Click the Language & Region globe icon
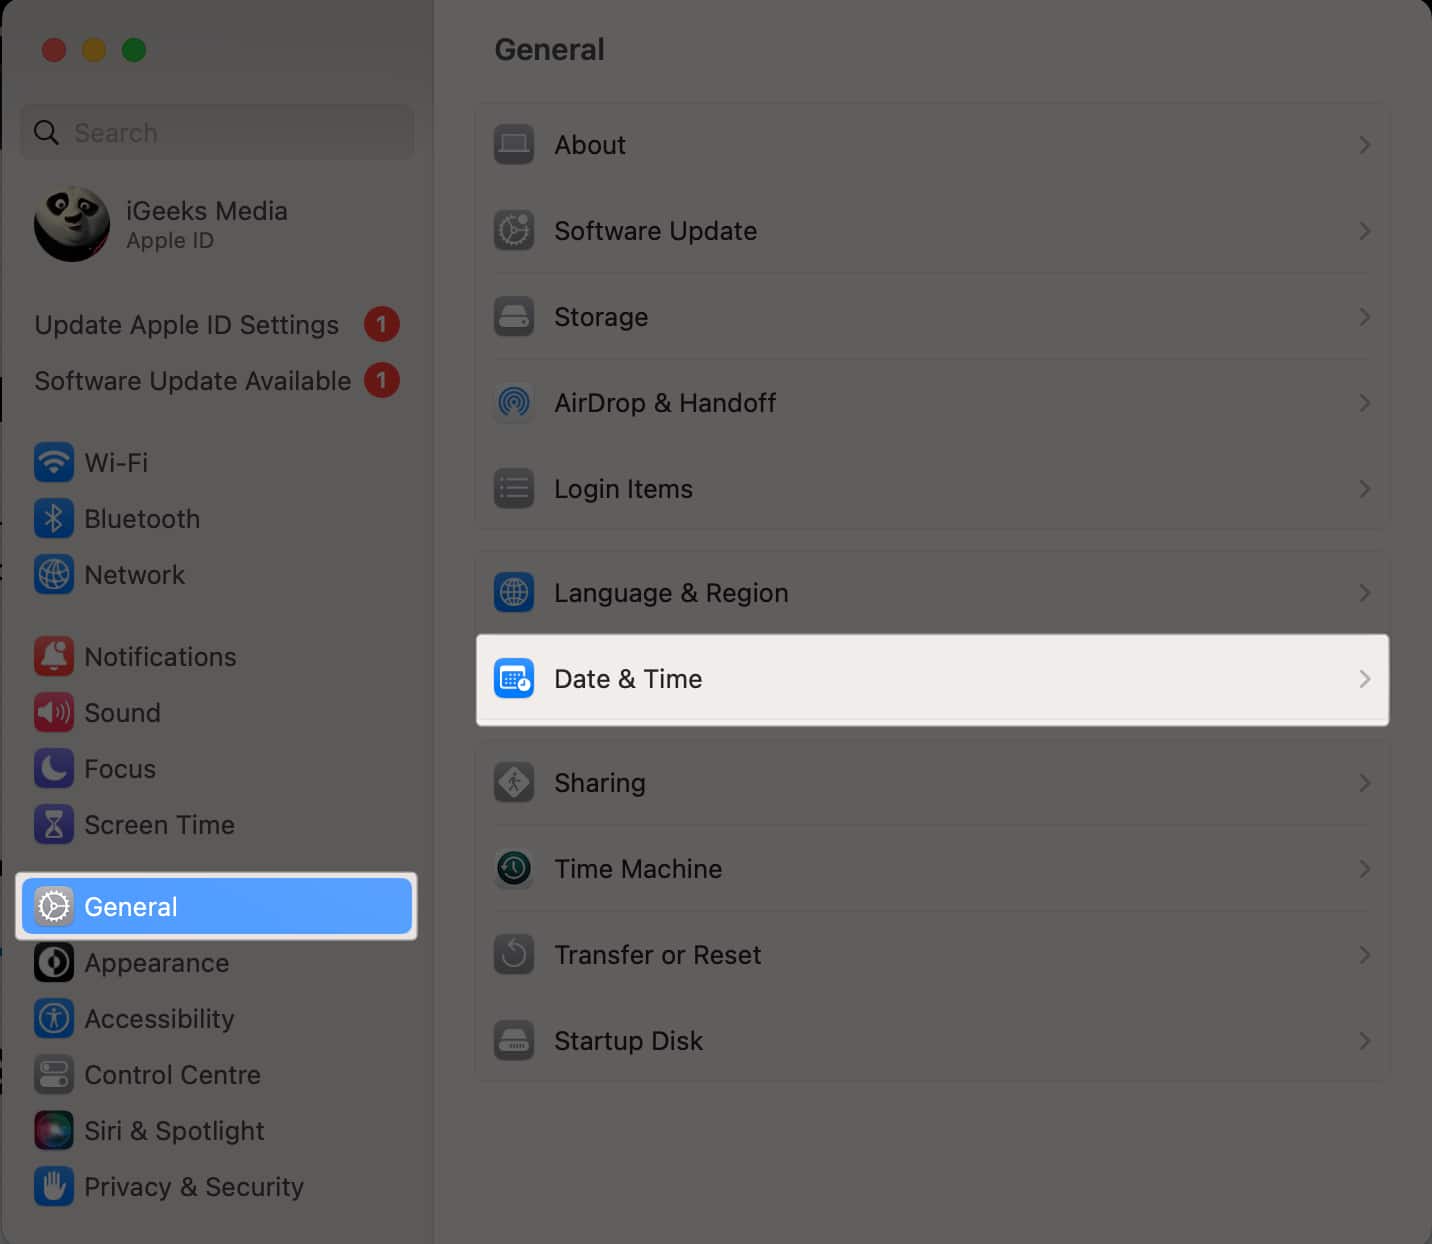 514,593
